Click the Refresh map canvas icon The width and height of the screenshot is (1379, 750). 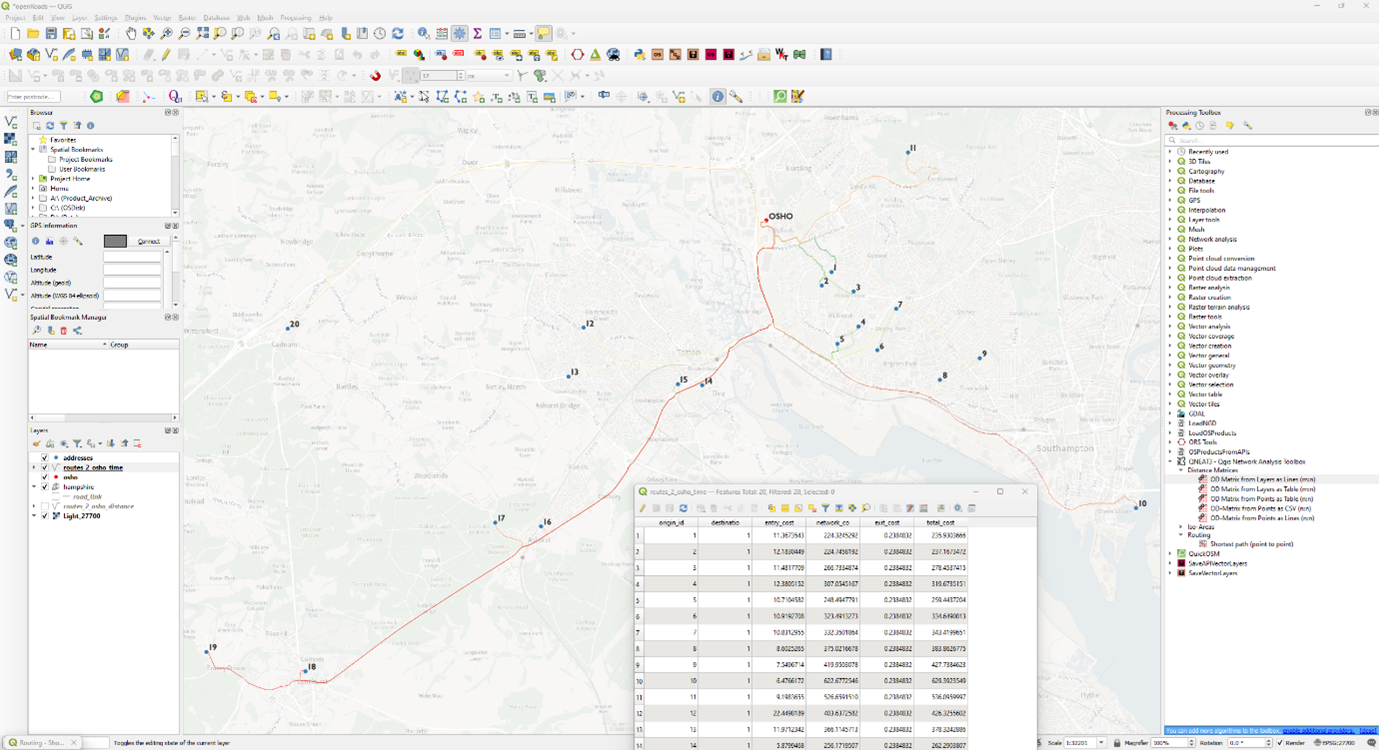coord(398,34)
